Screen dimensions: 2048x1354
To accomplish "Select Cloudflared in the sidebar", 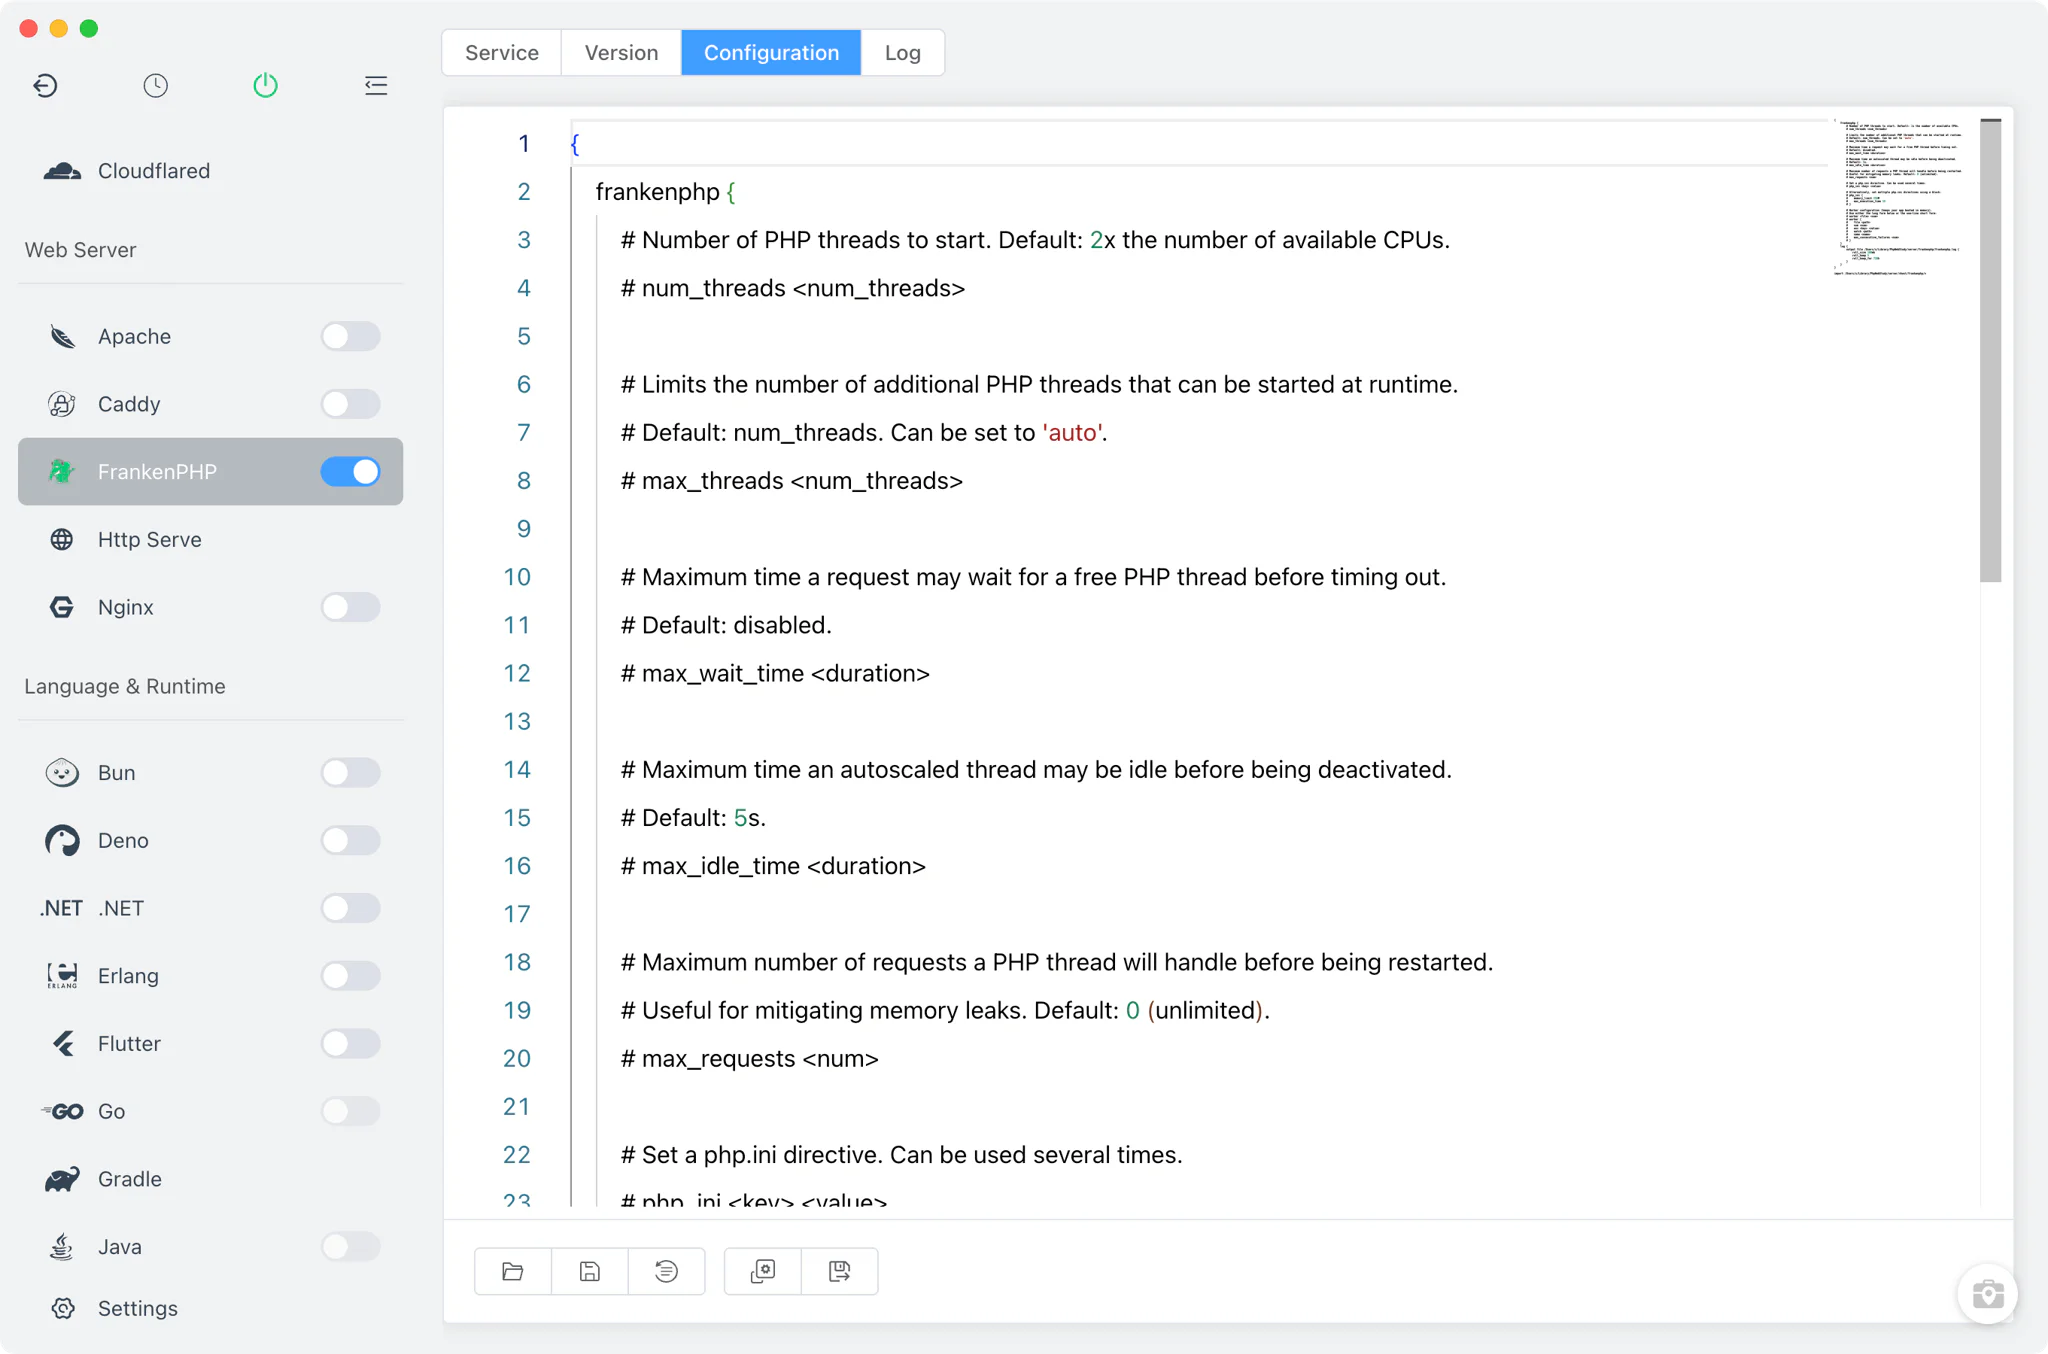I will click(211, 171).
